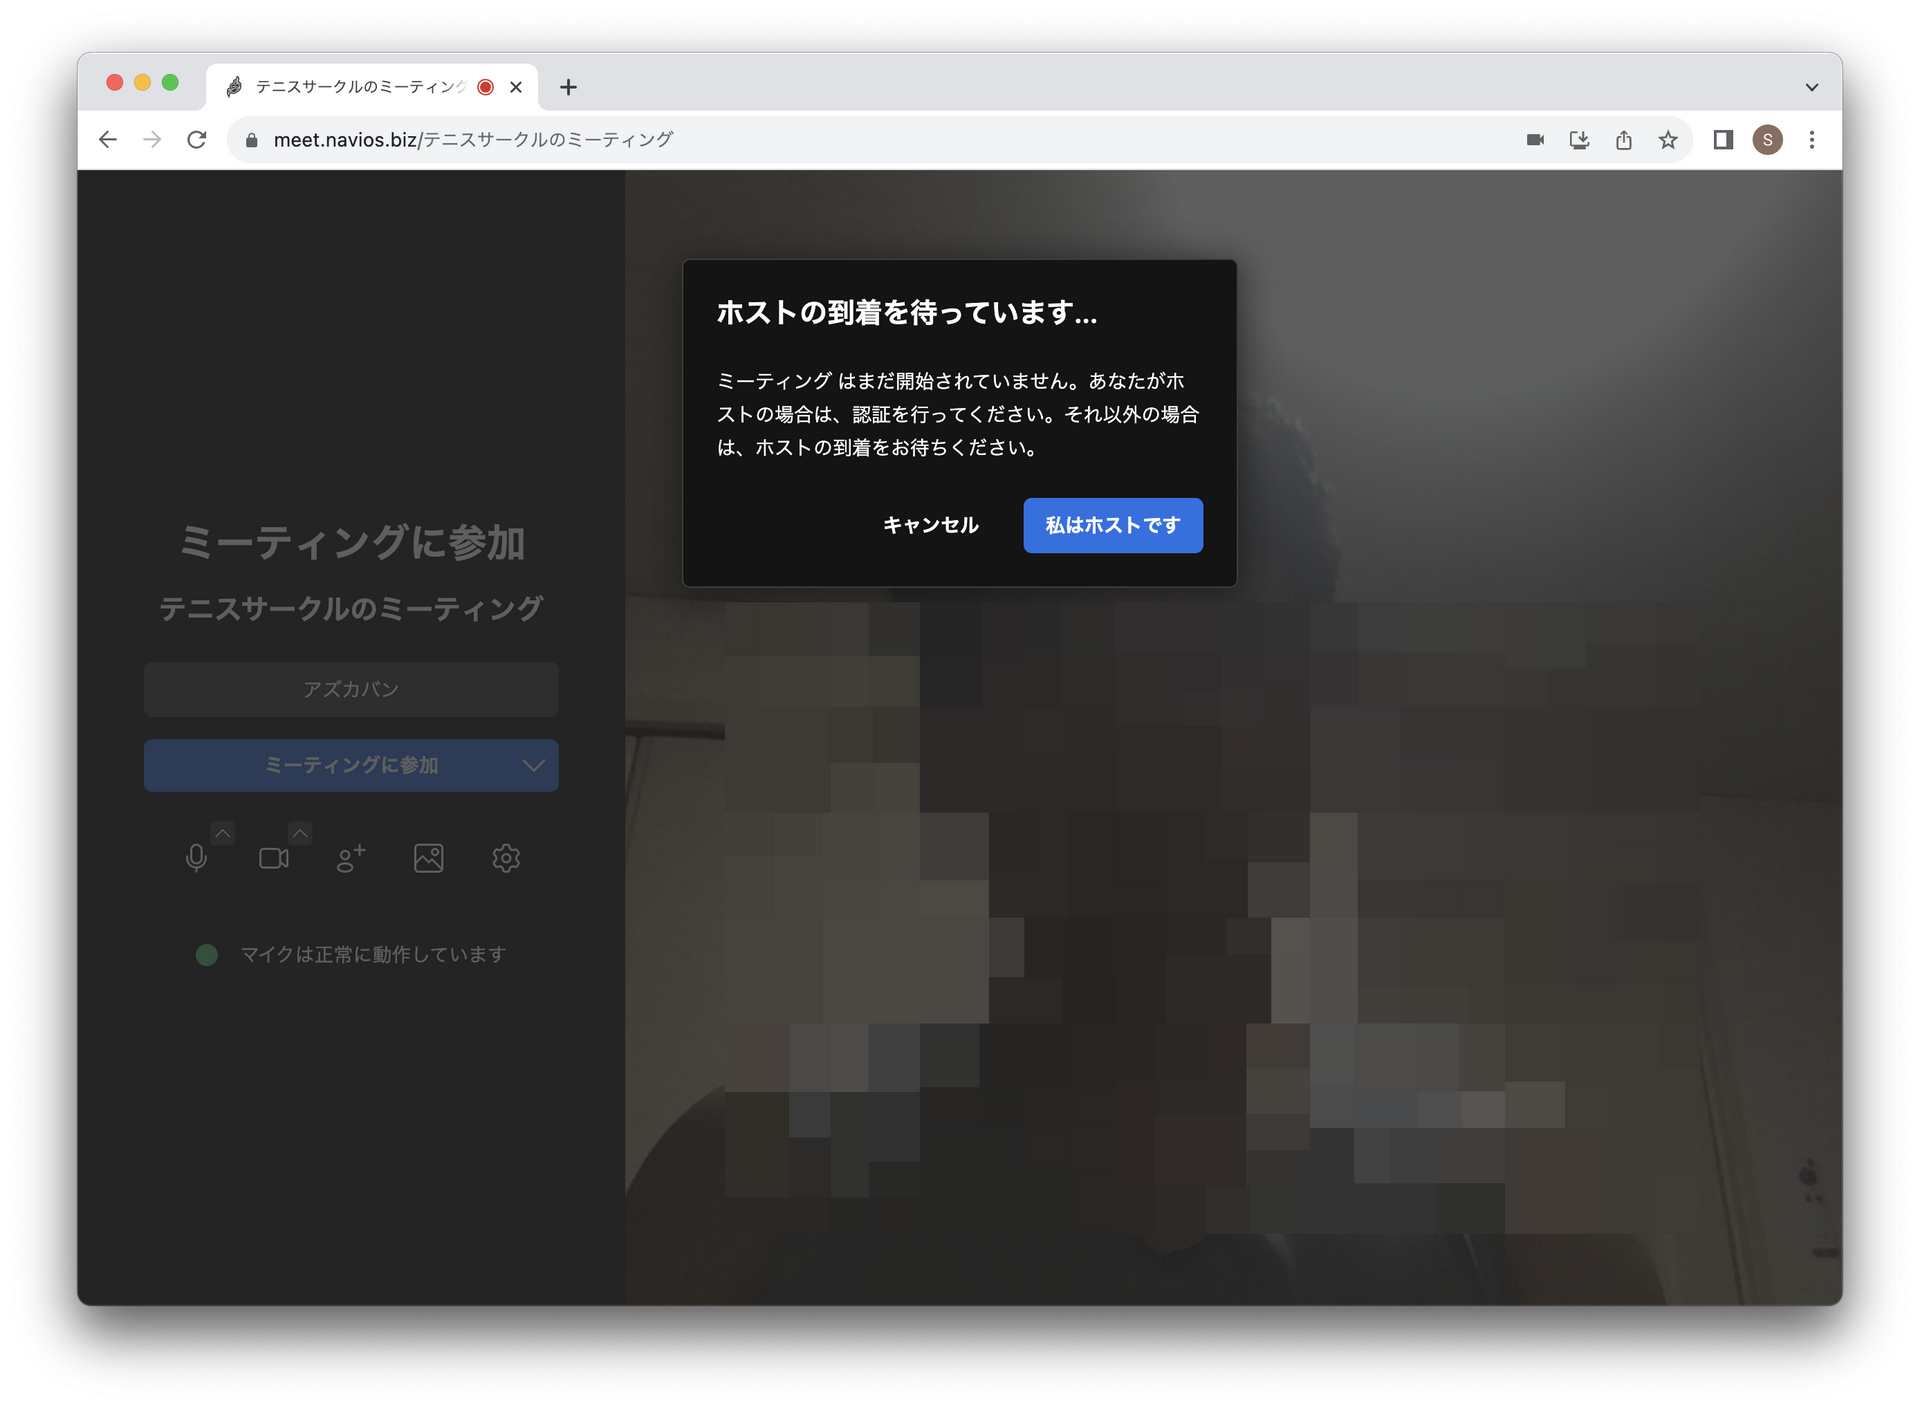This screenshot has width=1920, height=1408.
Task: Click the microphone level arrow icon
Action: 224,834
